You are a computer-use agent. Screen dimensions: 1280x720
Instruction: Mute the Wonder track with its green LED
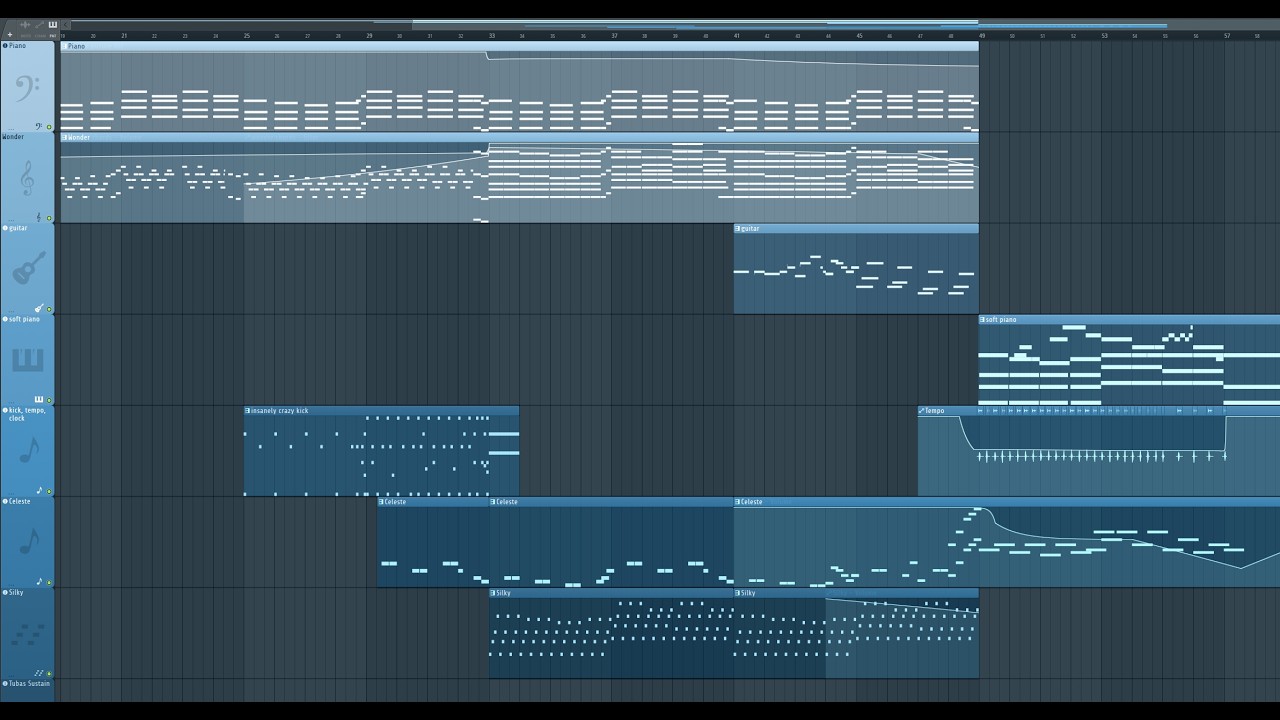coord(49,218)
